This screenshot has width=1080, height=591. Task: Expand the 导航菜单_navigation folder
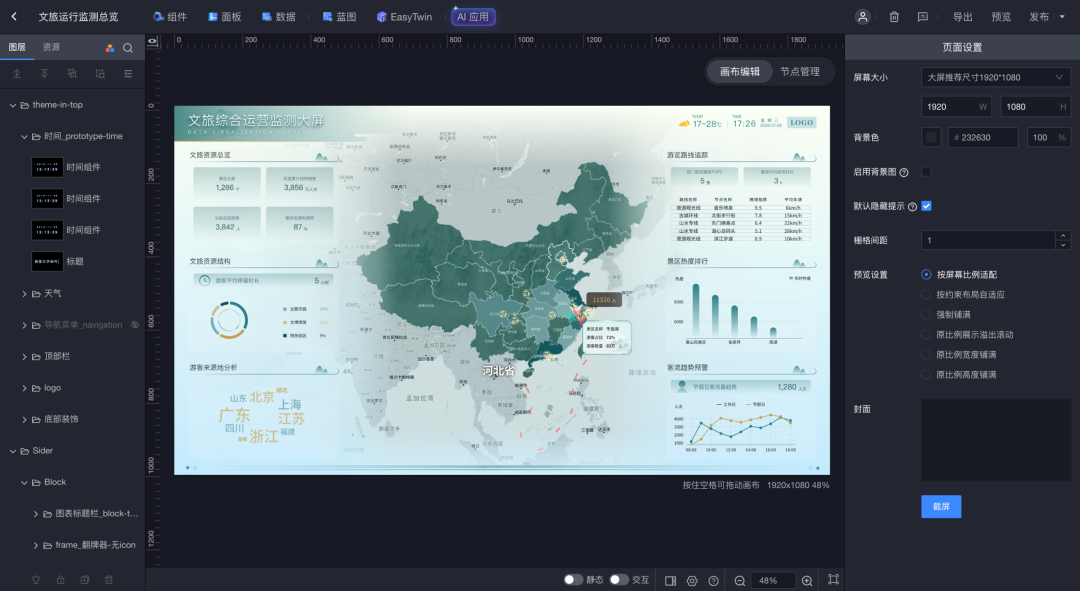tap(24, 325)
